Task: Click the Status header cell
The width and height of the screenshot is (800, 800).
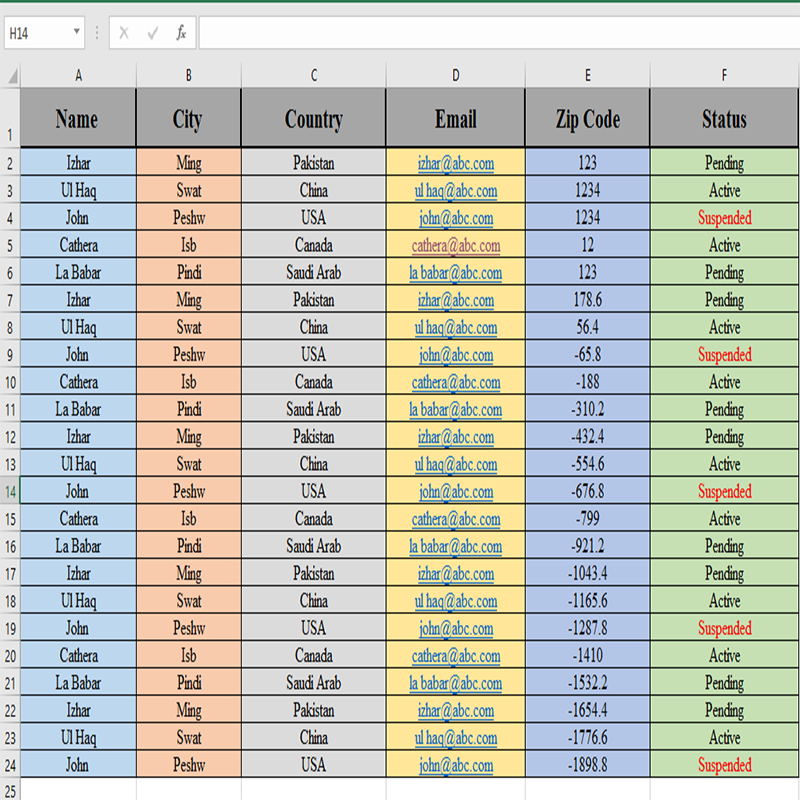Action: (x=724, y=119)
